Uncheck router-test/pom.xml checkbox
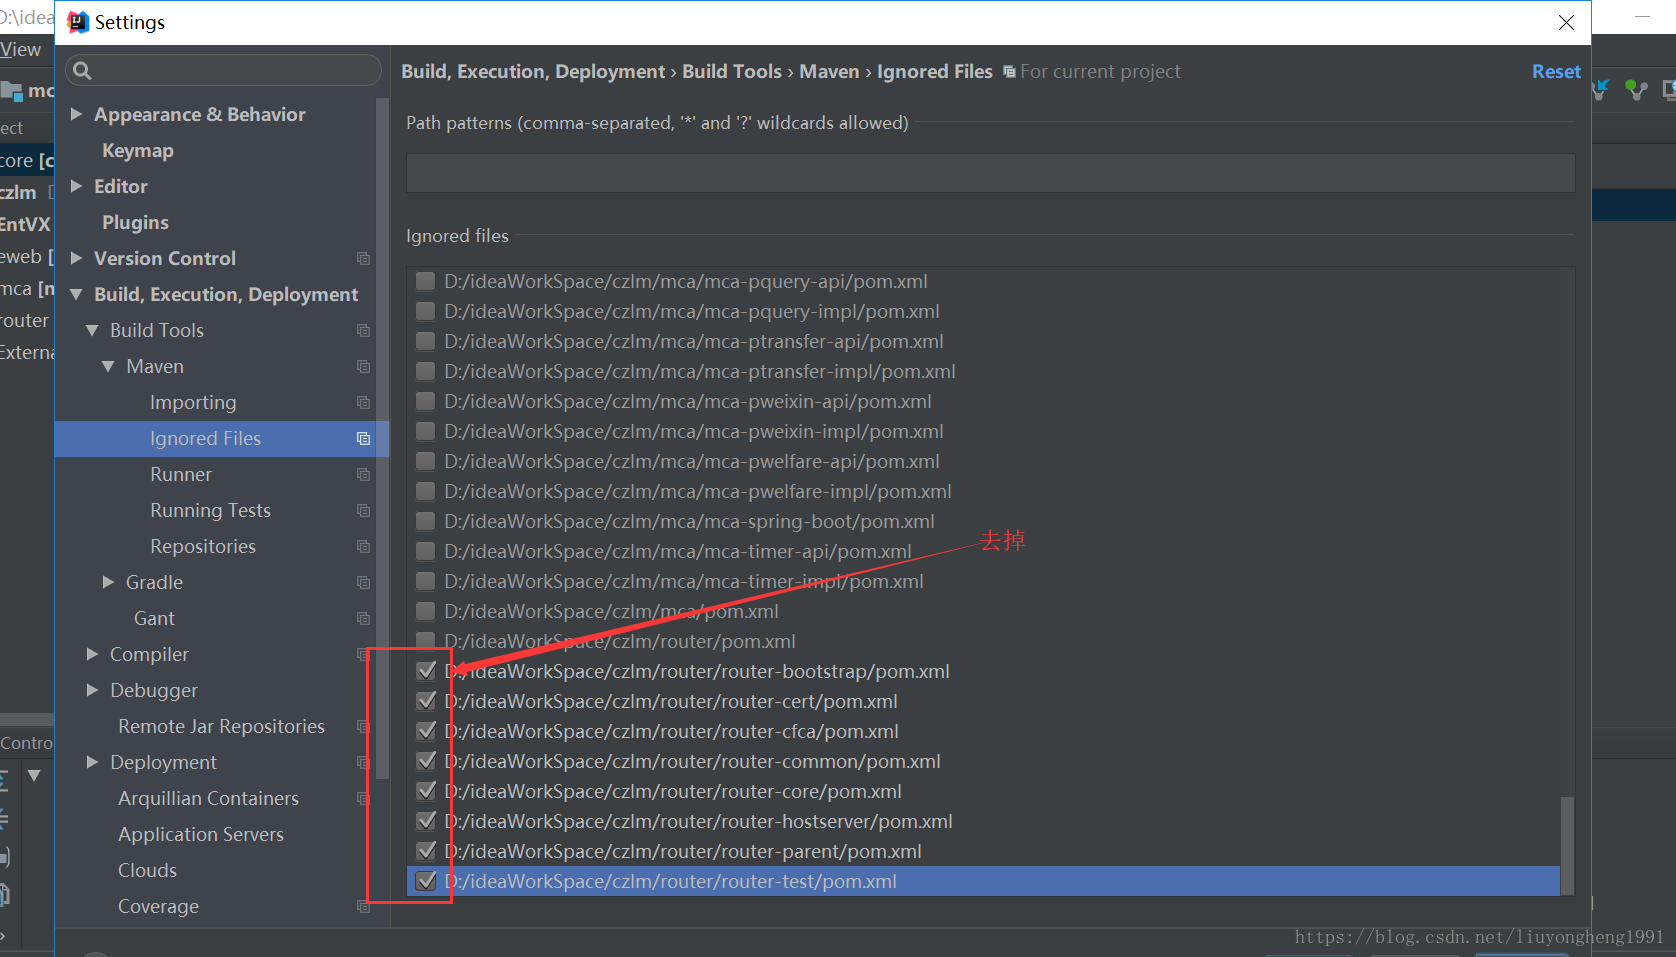This screenshot has height=957, width=1676. click(426, 881)
